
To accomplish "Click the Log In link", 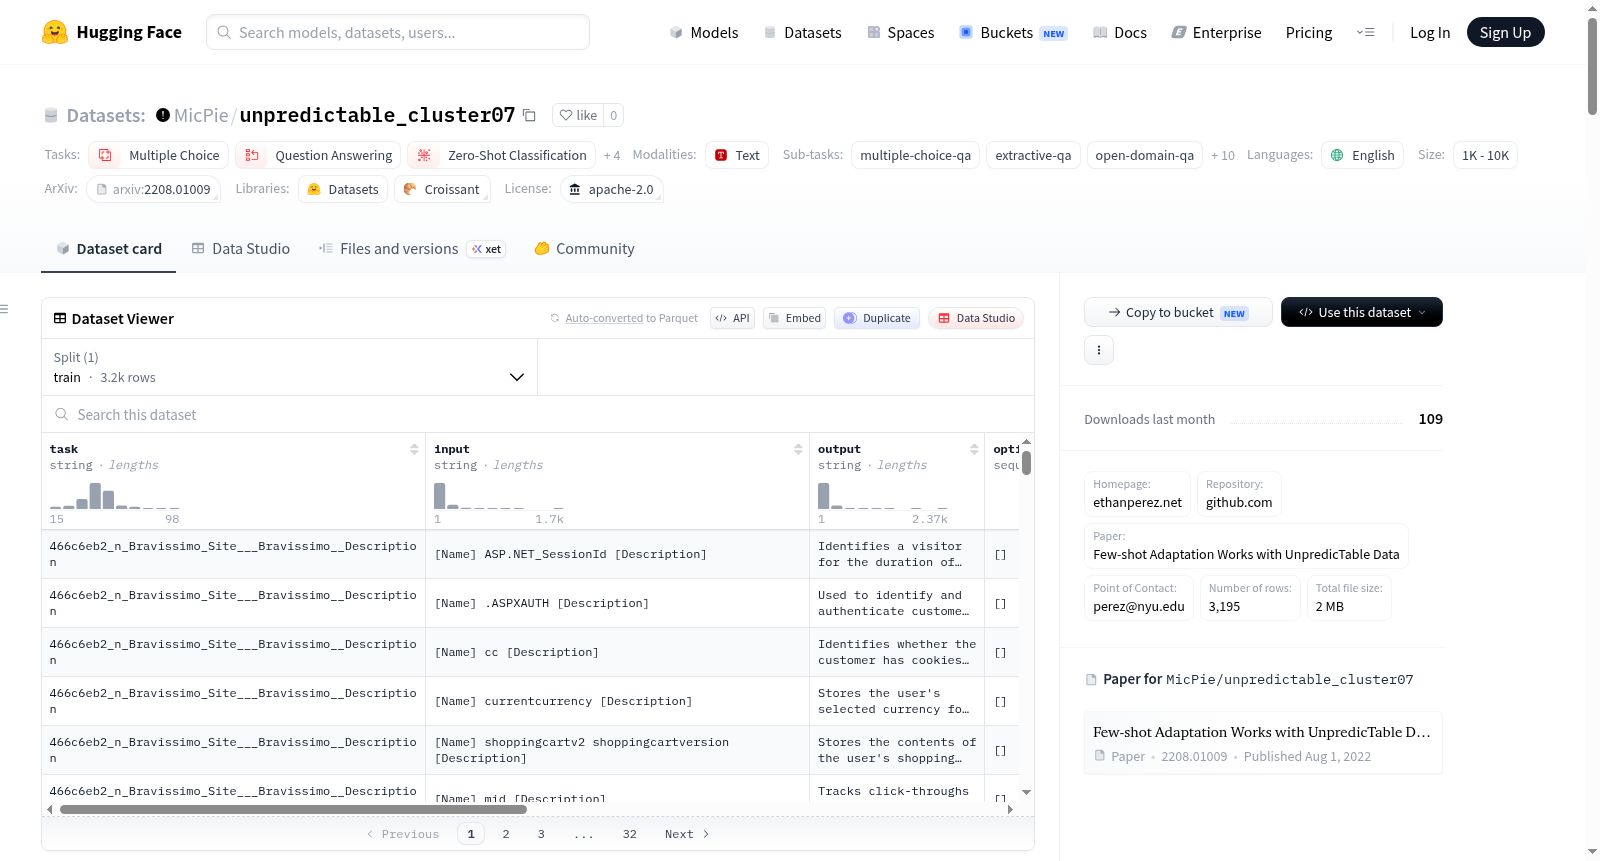I will (1430, 32).
